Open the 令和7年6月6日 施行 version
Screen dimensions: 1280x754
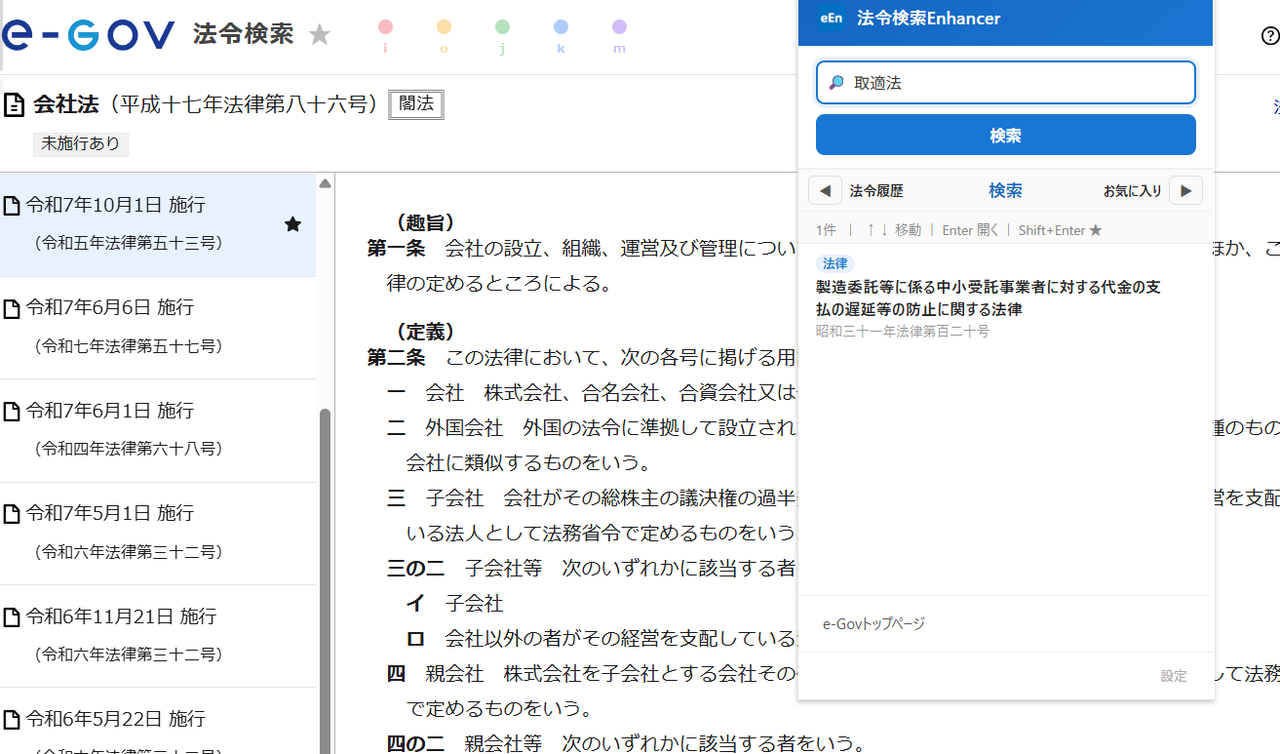158,327
